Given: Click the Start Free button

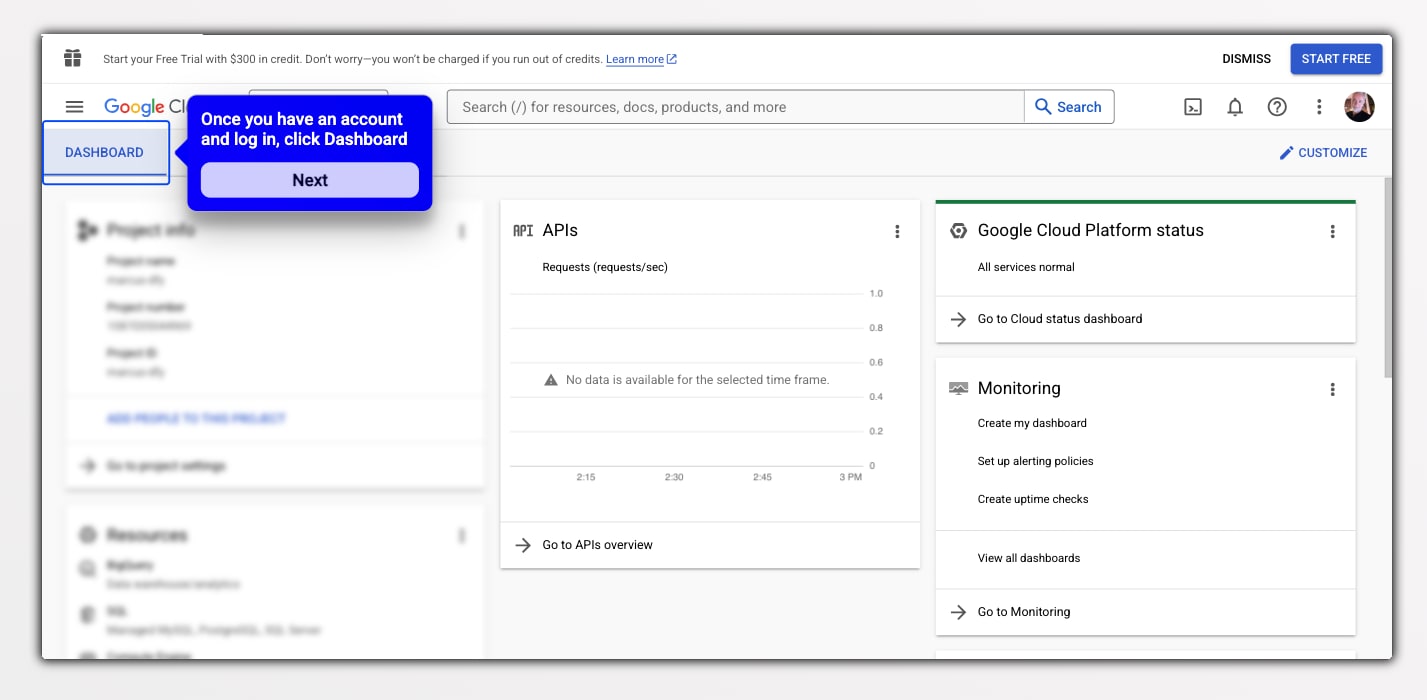Looking at the screenshot, I should pyautogui.click(x=1336, y=59).
